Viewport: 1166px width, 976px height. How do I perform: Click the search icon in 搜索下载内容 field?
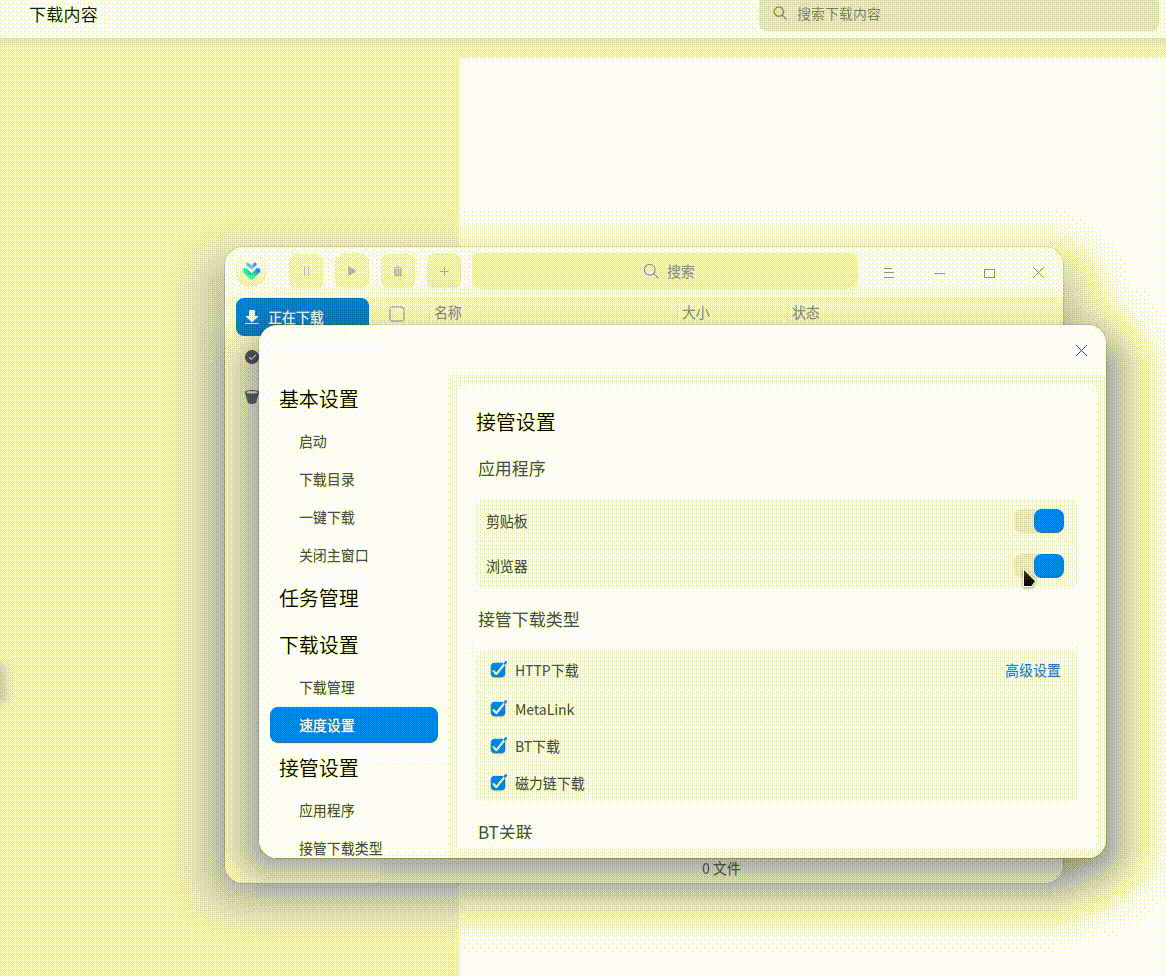point(779,13)
